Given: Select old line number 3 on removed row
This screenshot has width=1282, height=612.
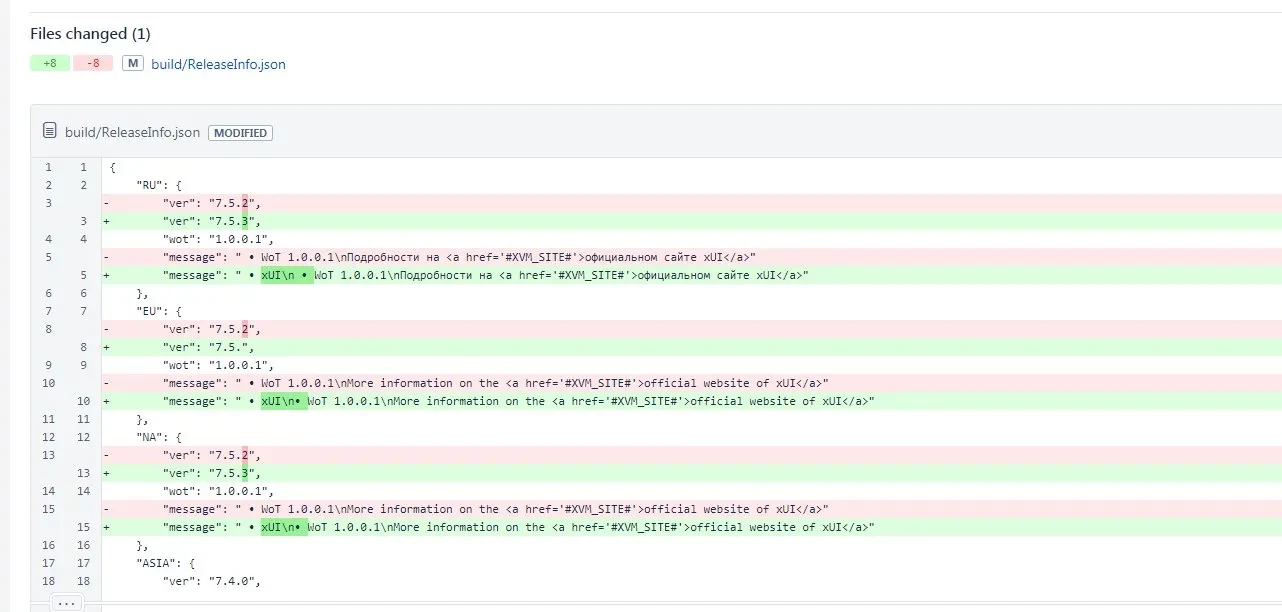Looking at the screenshot, I should pyautogui.click(x=47, y=203).
